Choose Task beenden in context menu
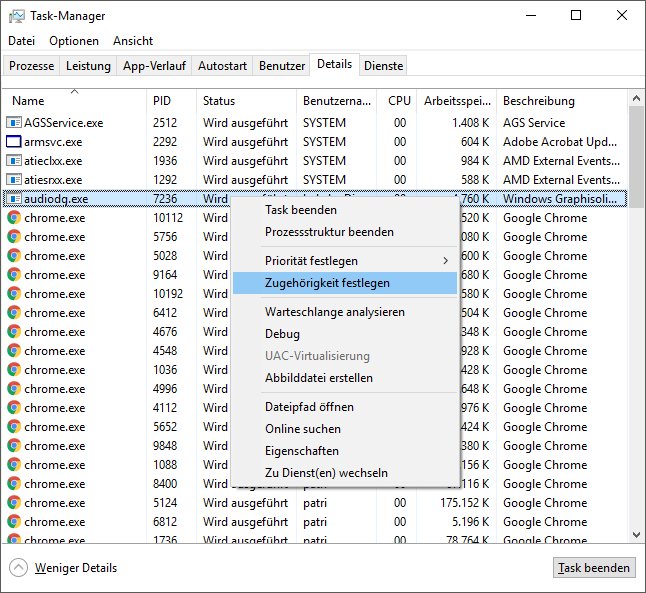This screenshot has height=593, width=646. pos(344,210)
